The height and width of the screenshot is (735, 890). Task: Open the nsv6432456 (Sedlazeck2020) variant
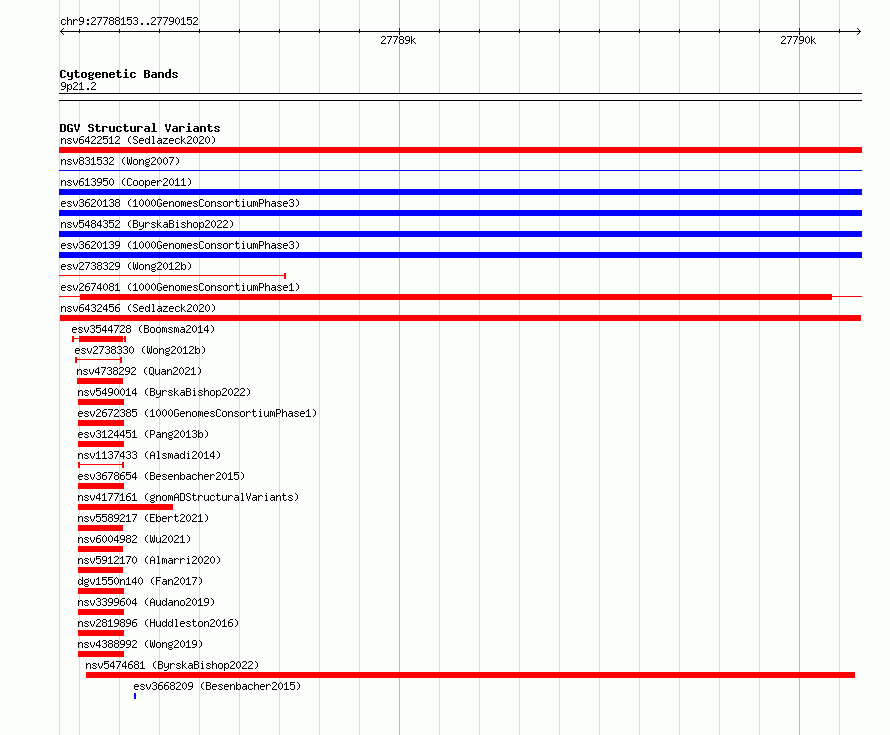point(138,308)
